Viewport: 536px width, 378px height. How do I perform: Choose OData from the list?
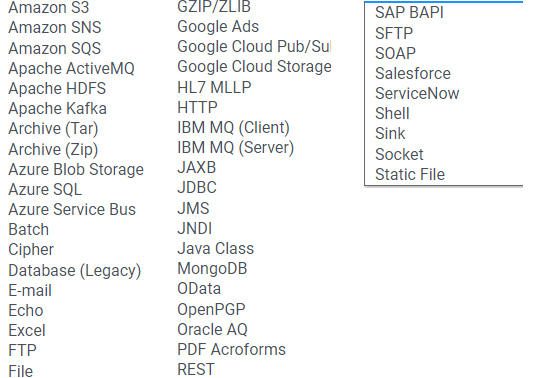199,289
